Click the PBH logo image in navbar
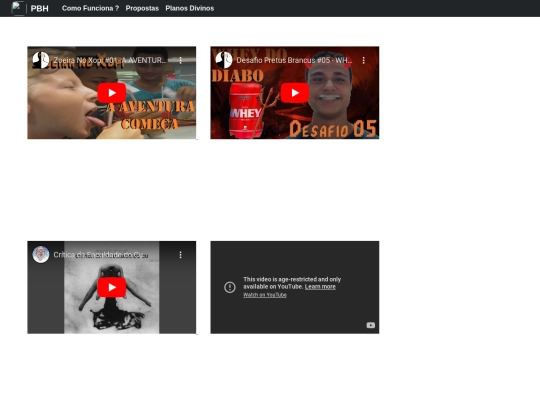The height and width of the screenshot is (405, 540). (18, 8)
